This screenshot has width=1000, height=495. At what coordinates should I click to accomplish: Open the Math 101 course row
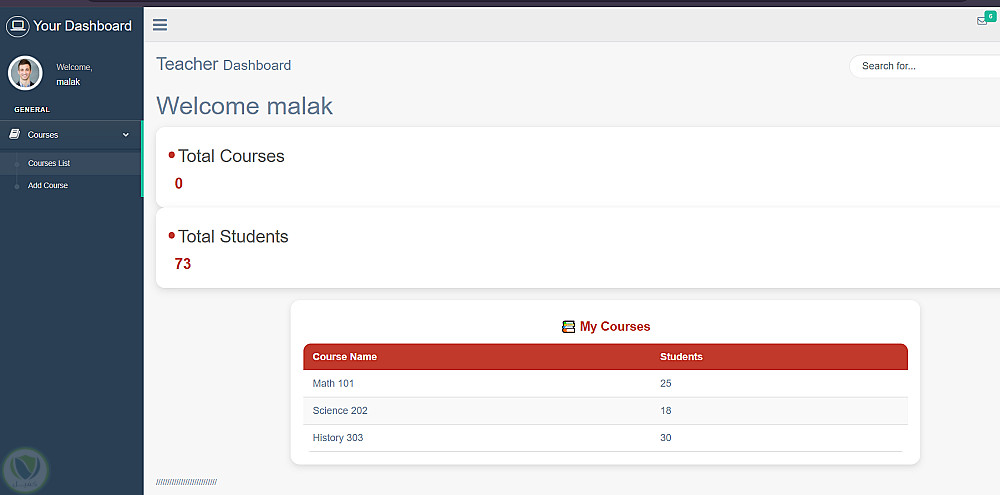point(333,384)
